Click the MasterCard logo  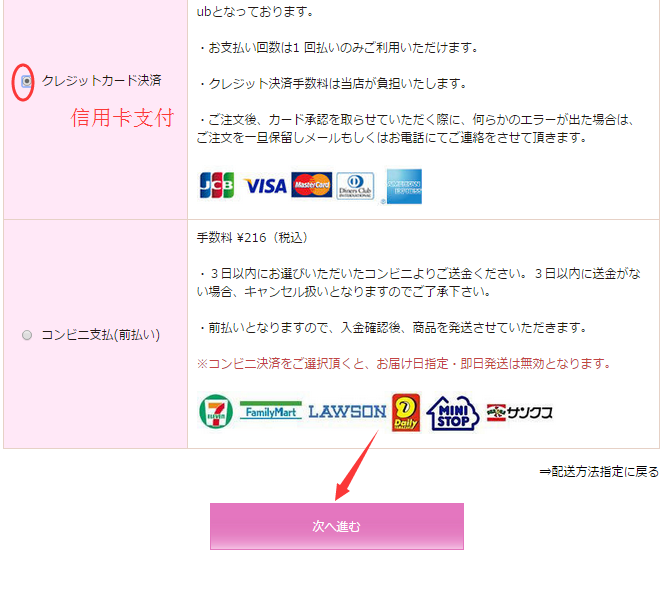point(312,185)
